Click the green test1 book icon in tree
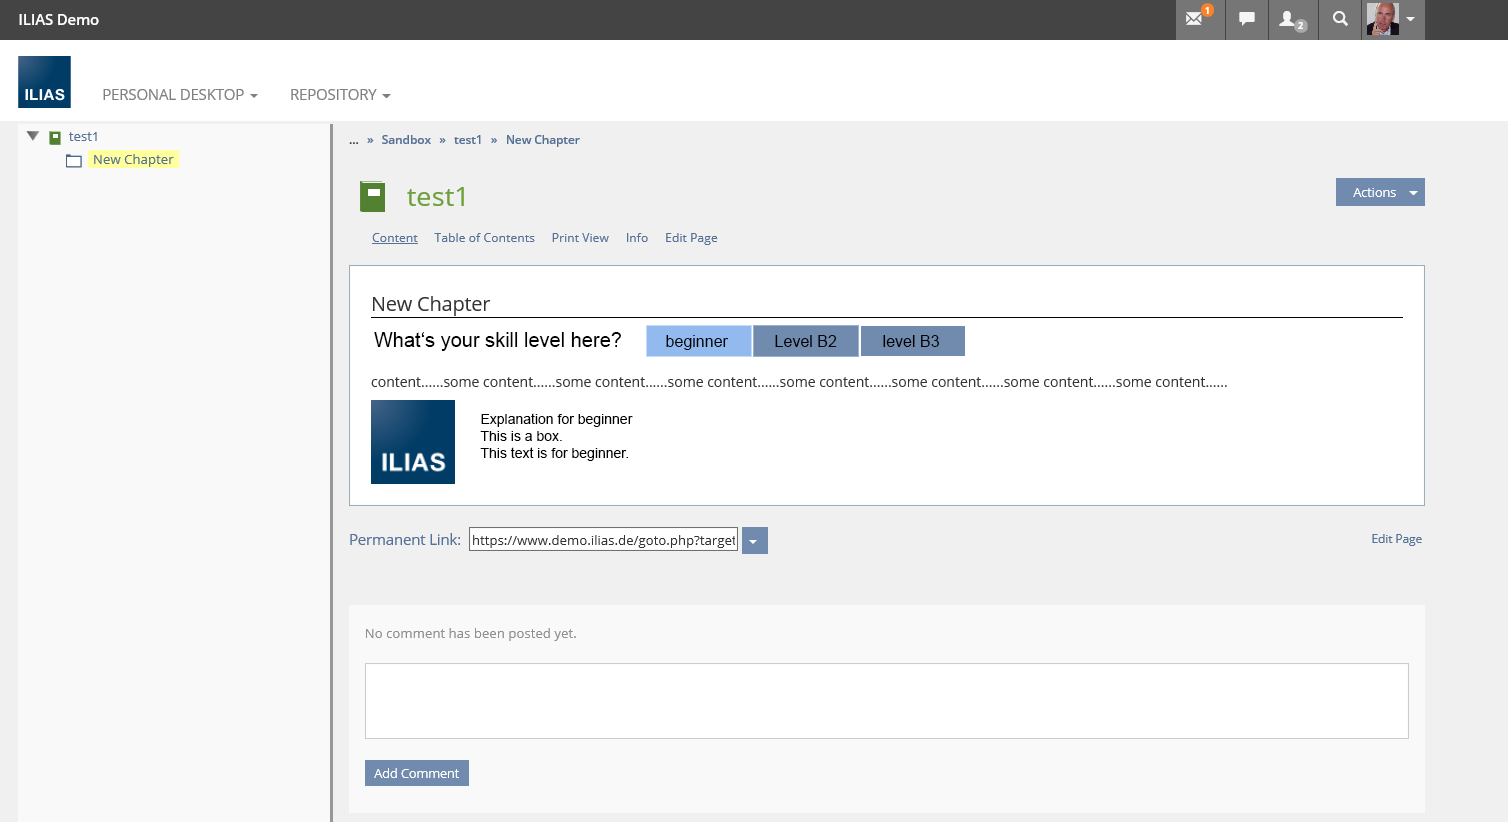Screen dimensions: 1508x822 (x=55, y=137)
